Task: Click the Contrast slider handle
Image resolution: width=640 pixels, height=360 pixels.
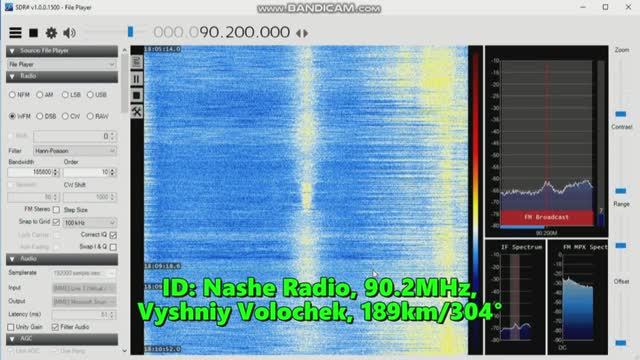Action: pyautogui.click(x=620, y=191)
